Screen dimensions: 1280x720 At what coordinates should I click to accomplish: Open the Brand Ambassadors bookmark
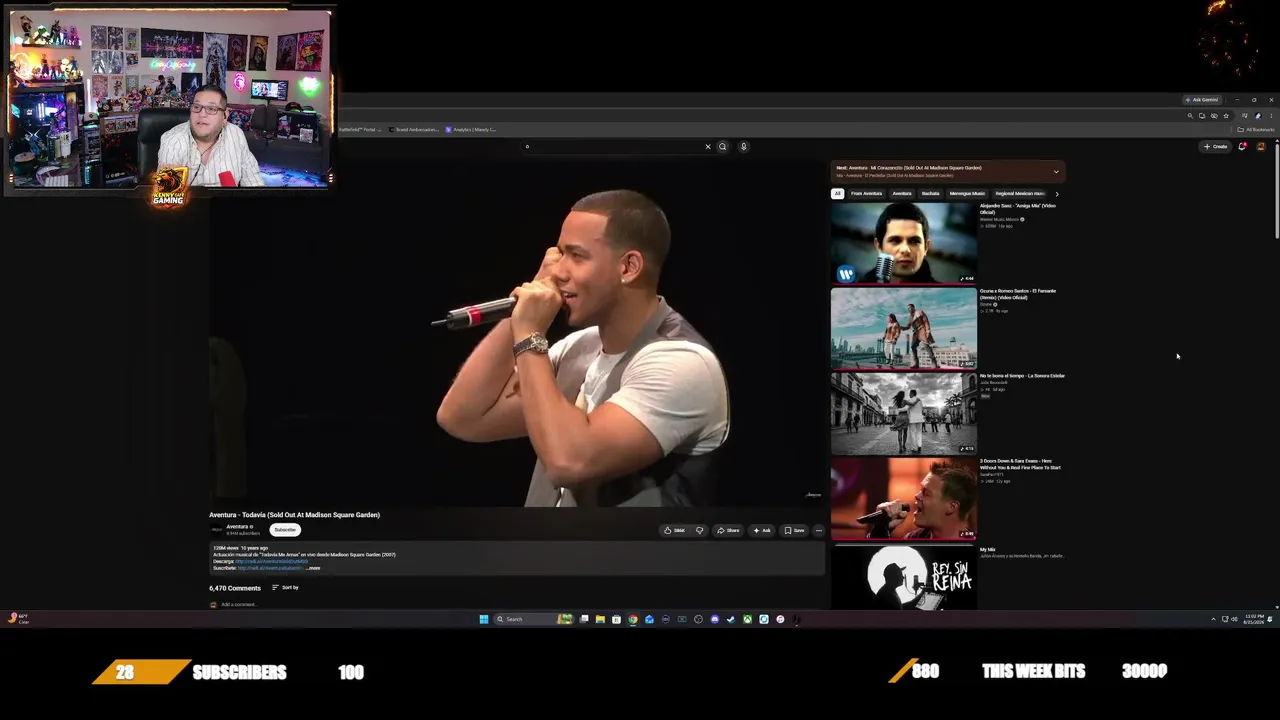point(415,129)
